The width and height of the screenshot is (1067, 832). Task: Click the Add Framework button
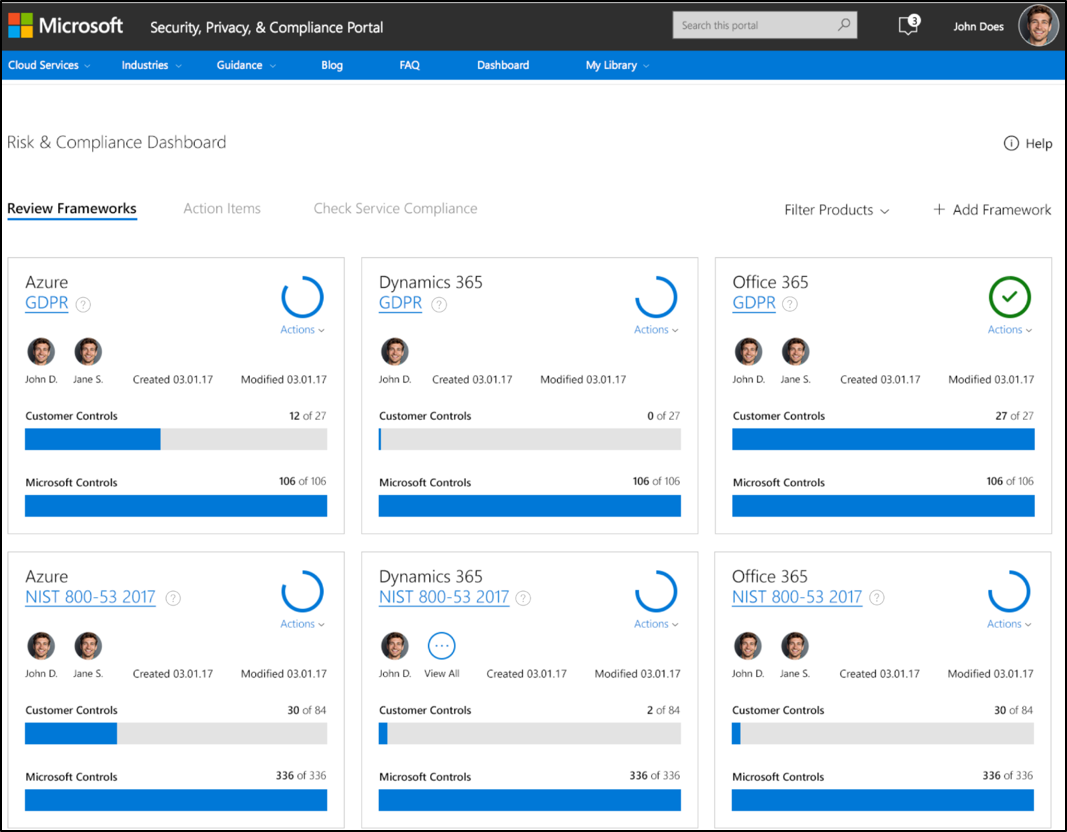click(x=992, y=210)
